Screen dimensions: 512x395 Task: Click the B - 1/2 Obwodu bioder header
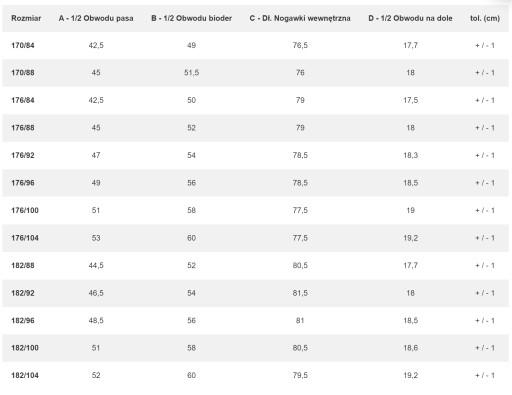pos(191,18)
